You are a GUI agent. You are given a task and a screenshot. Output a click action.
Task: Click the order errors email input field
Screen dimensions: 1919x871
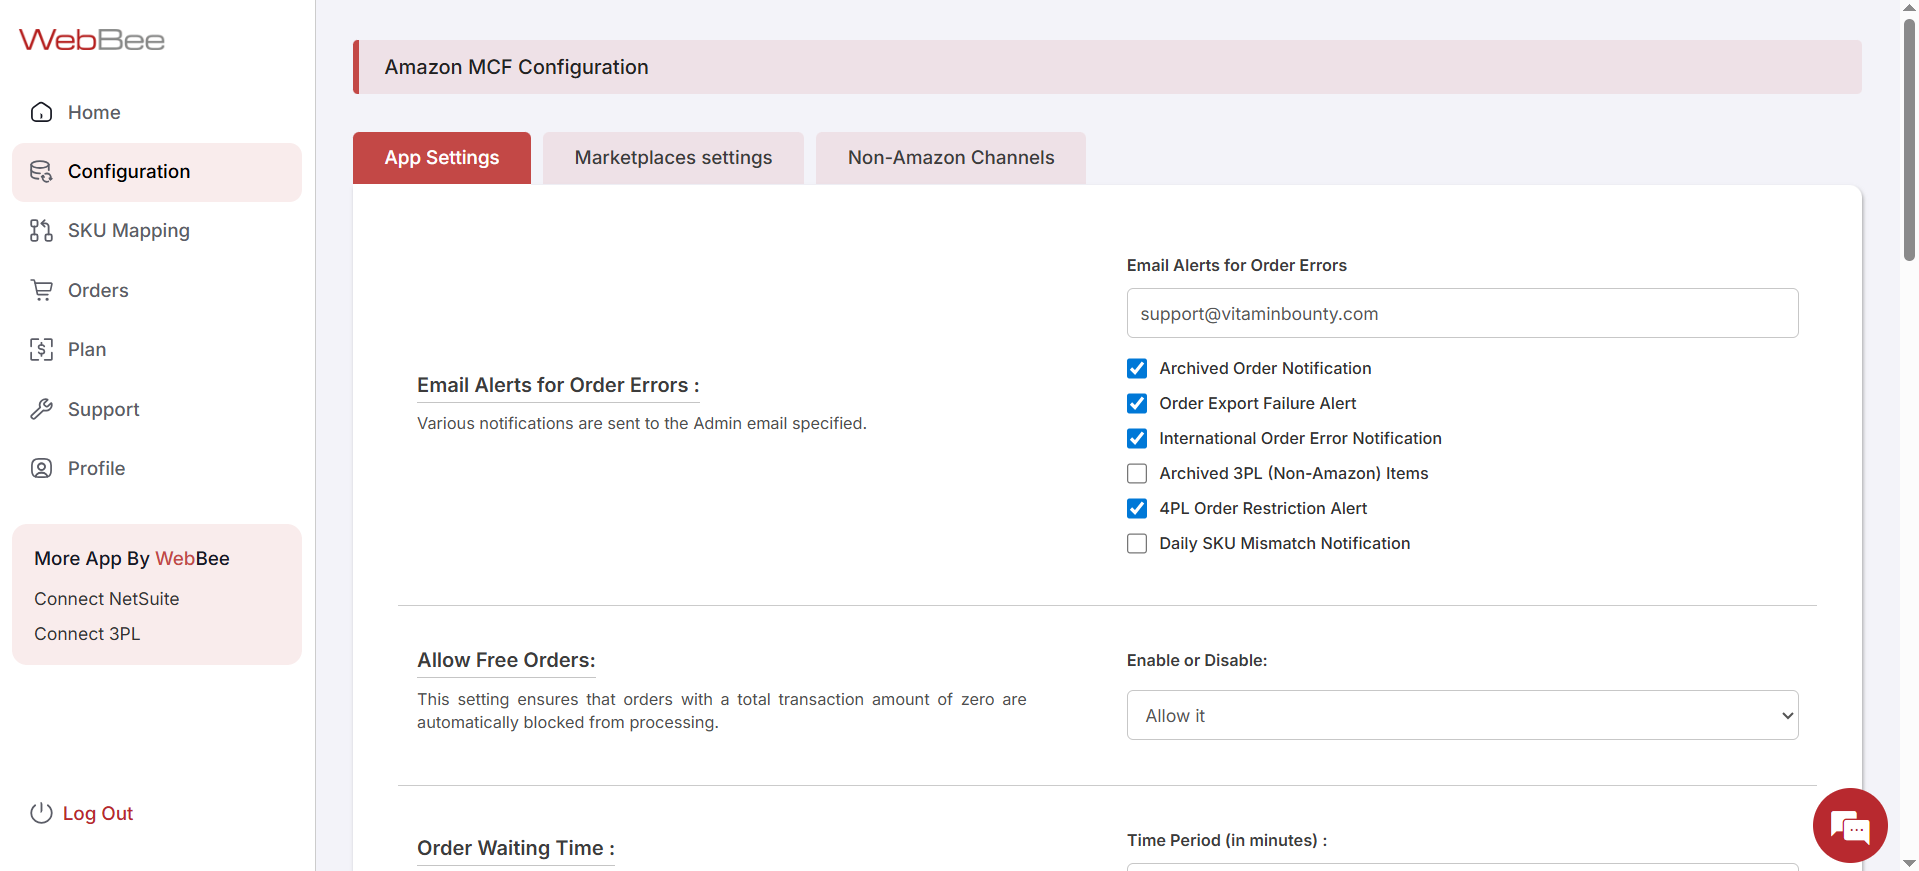point(1462,314)
